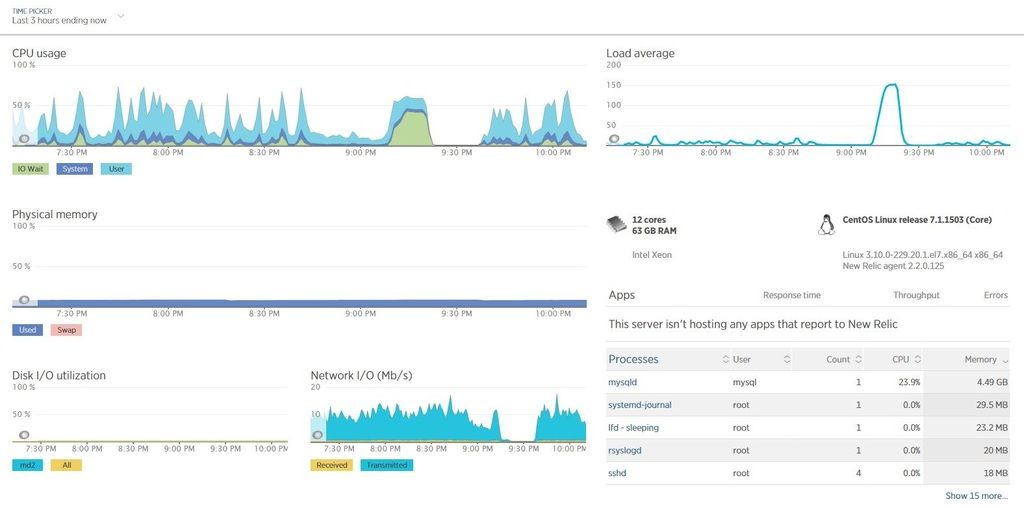The width and height of the screenshot is (1024, 508).
Task: Toggle the Received legend in Network I/O
Action: (331, 465)
